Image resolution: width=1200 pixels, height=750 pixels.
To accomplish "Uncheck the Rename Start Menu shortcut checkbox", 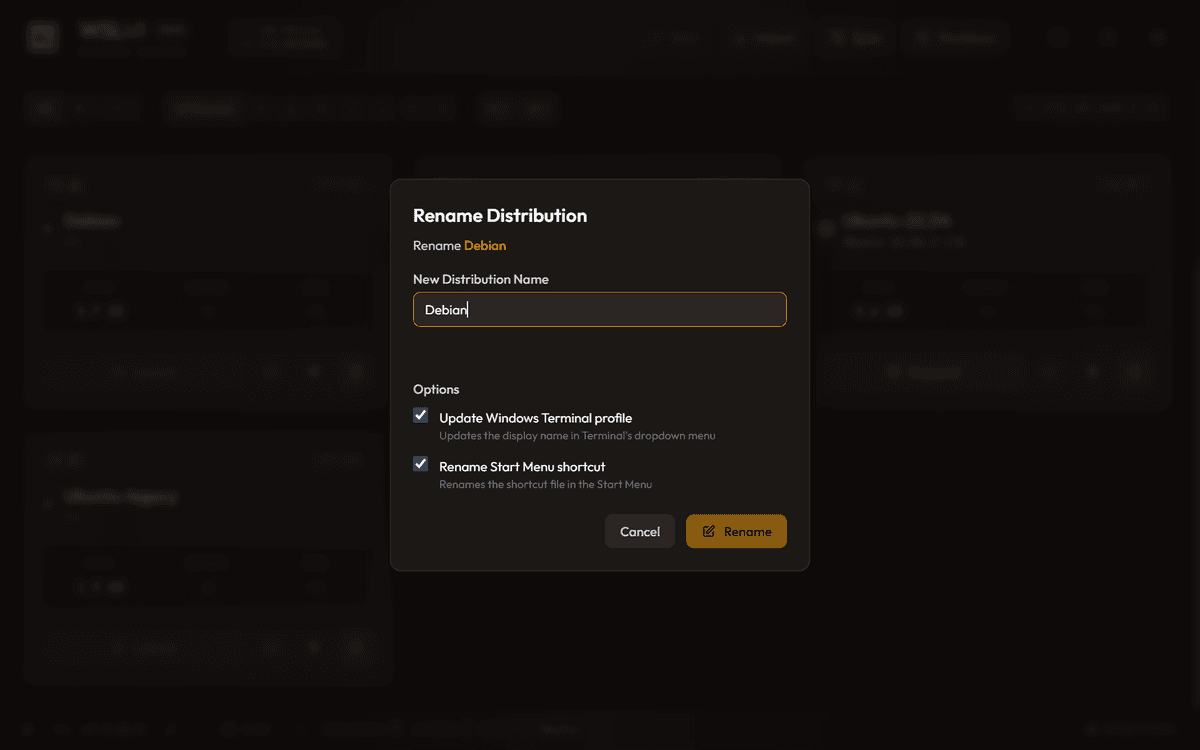I will tap(421, 464).
